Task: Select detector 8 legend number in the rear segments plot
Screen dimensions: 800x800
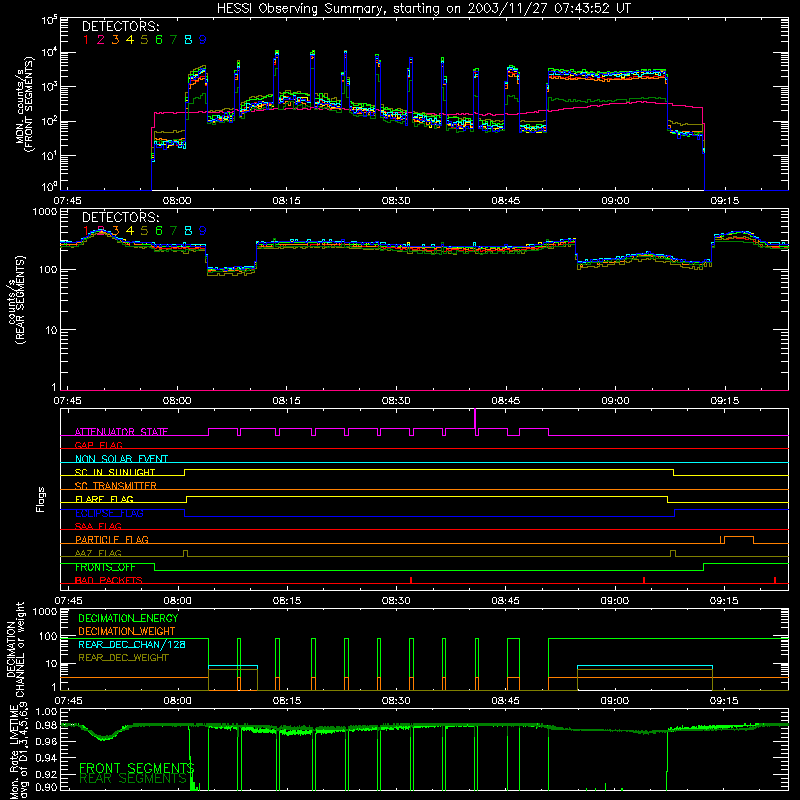Action: click(188, 231)
